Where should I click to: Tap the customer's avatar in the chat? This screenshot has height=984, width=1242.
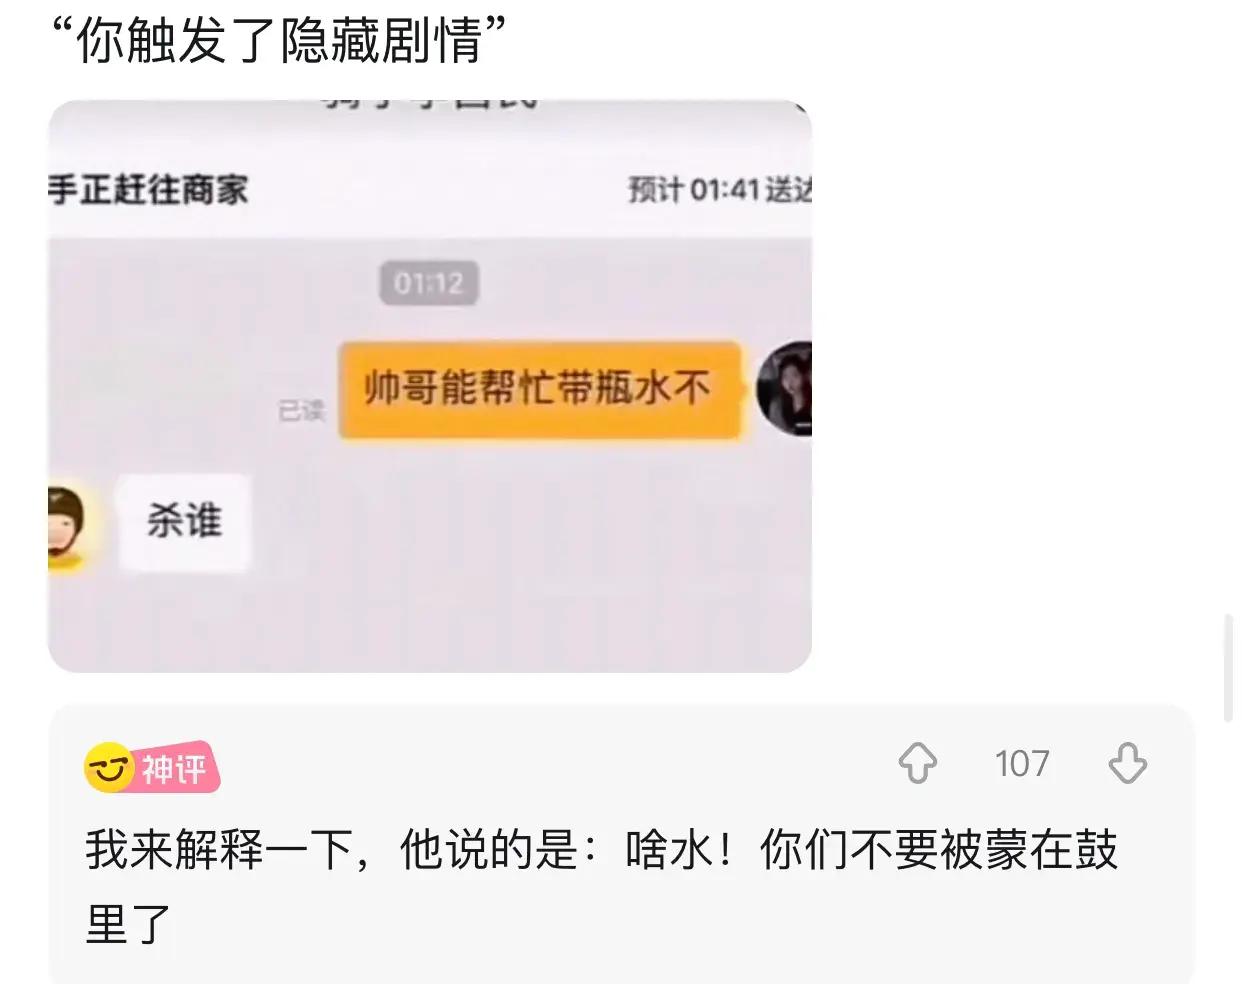(x=785, y=389)
